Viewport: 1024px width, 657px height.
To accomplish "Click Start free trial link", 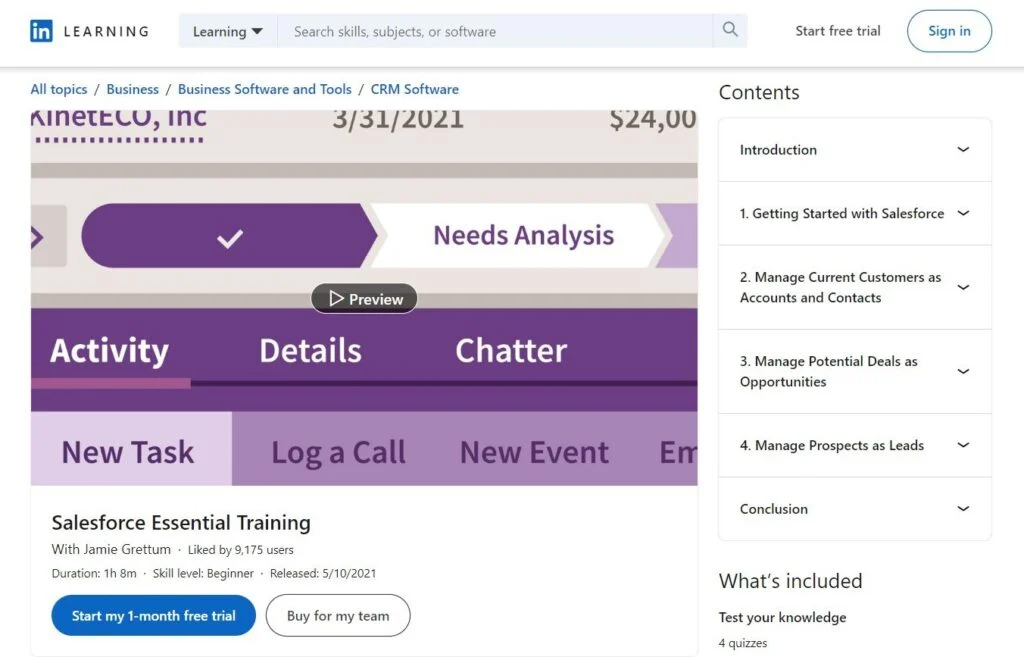I will click(x=838, y=31).
